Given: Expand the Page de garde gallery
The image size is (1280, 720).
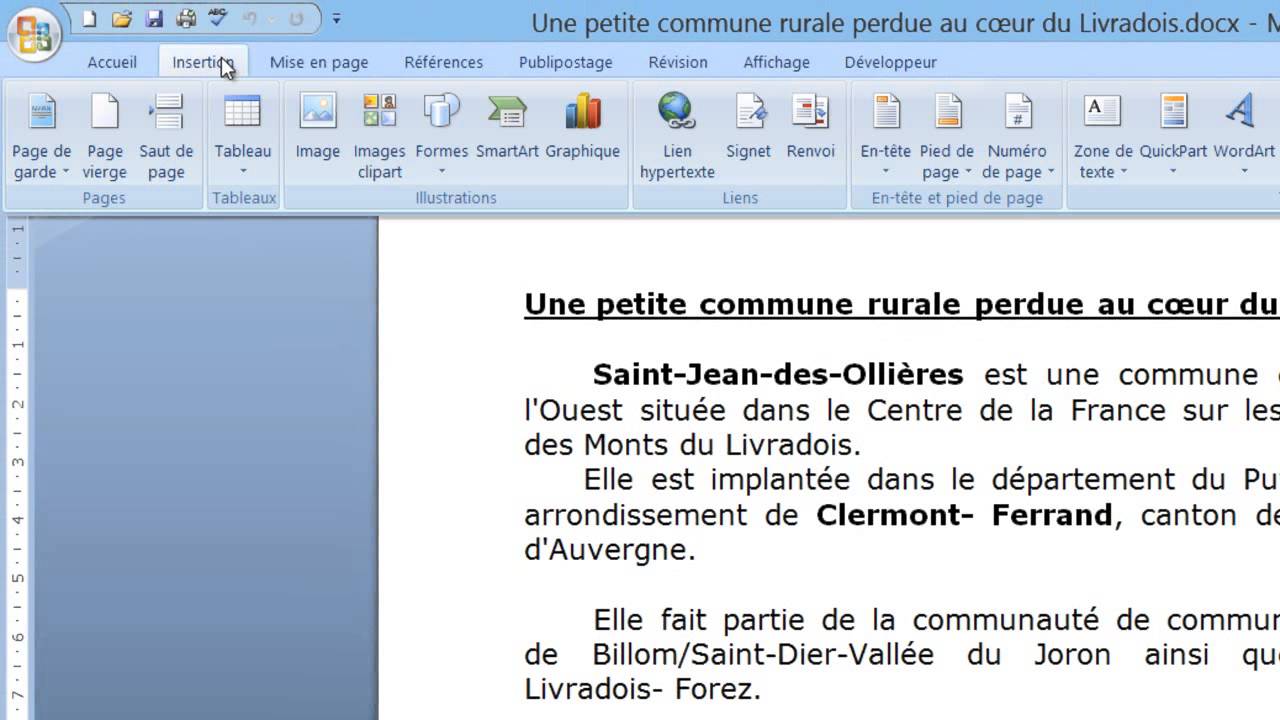Looking at the screenshot, I should [x=41, y=135].
